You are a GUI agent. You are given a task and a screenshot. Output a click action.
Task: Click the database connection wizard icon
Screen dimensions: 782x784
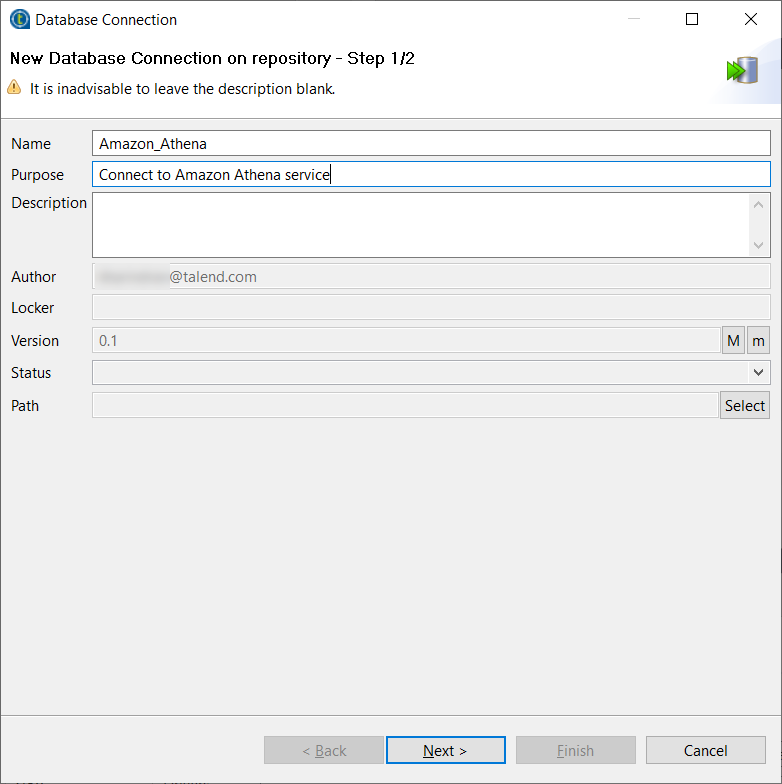click(x=741, y=70)
